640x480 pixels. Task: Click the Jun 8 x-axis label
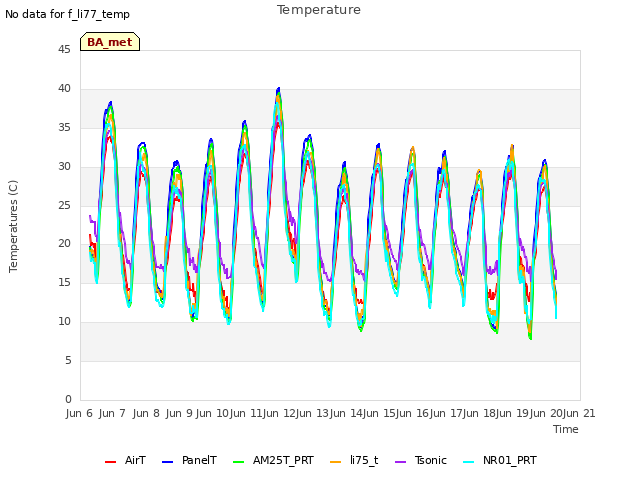(146, 413)
